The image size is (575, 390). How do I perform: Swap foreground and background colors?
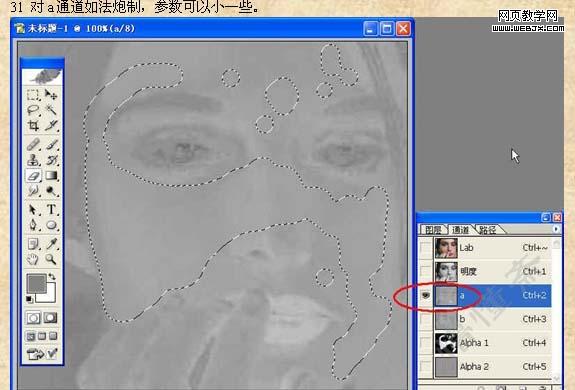pos(52,277)
